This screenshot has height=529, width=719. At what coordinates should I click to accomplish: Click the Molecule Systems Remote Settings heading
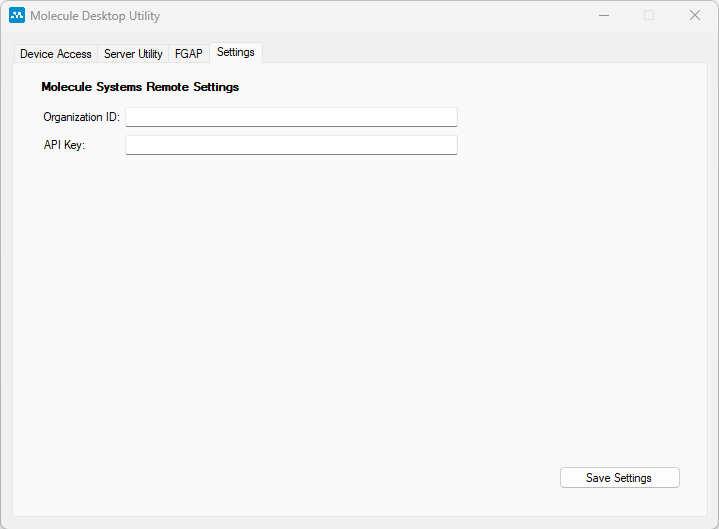coord(140,87)
